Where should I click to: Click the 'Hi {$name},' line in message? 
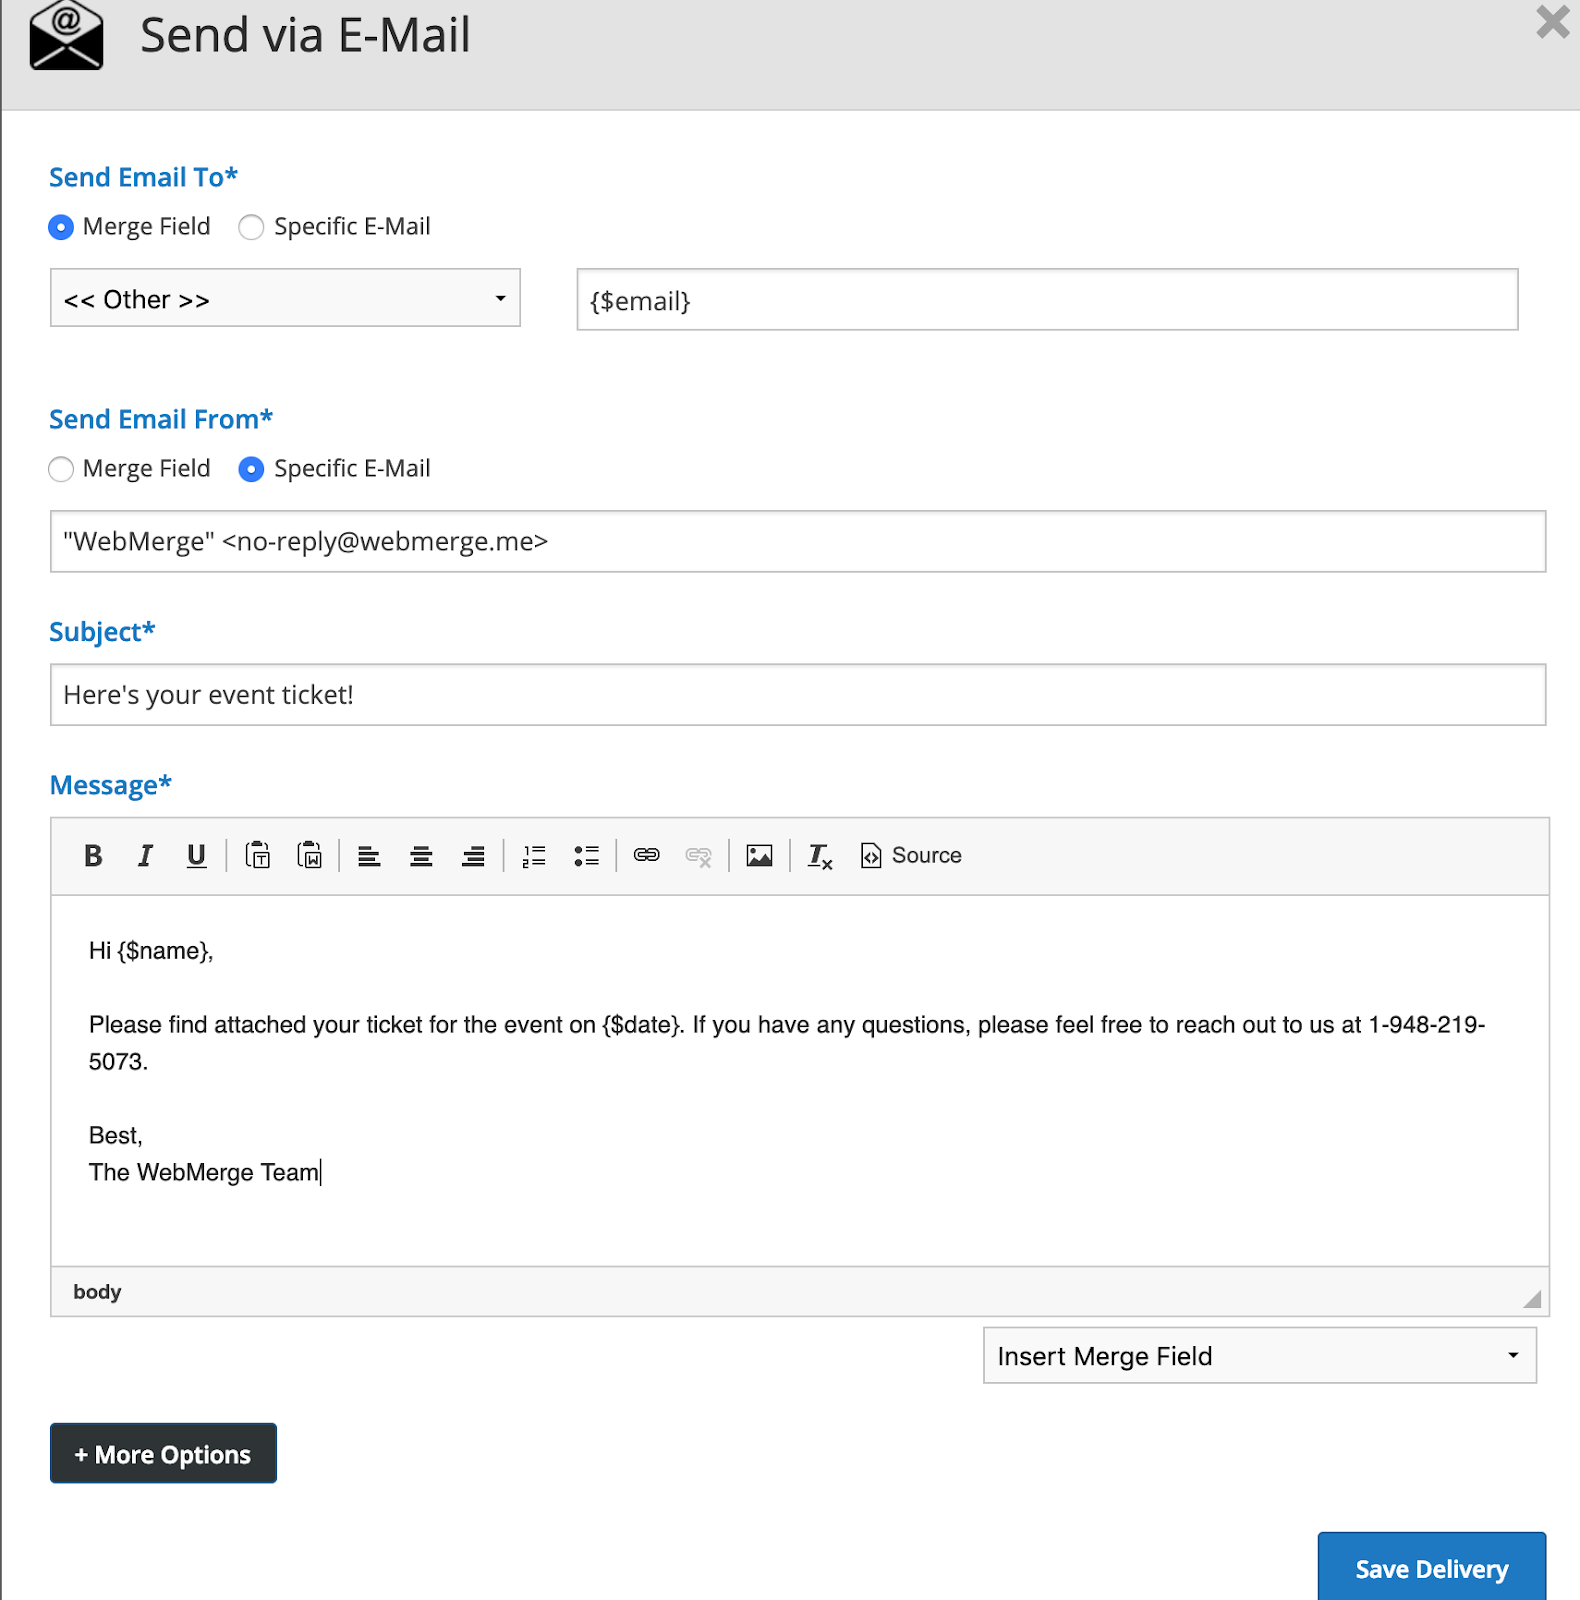pos(151,951)
